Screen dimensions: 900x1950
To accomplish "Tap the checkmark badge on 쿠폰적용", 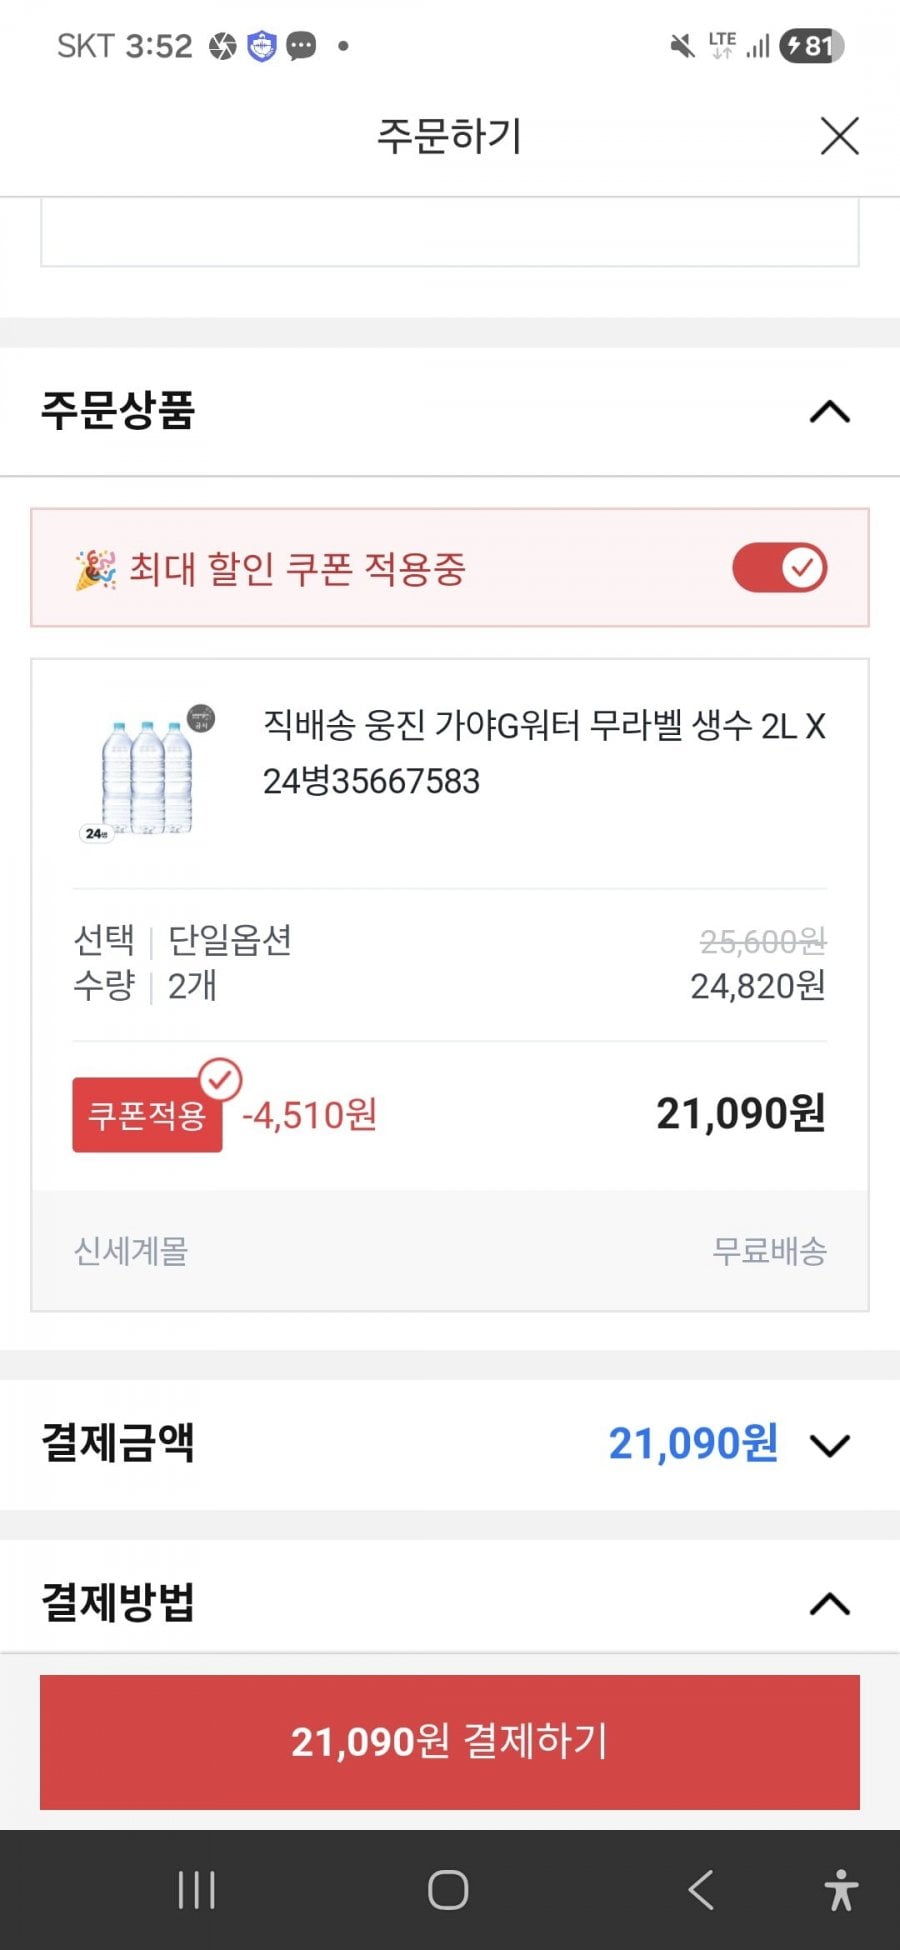I will (220, 1079).
